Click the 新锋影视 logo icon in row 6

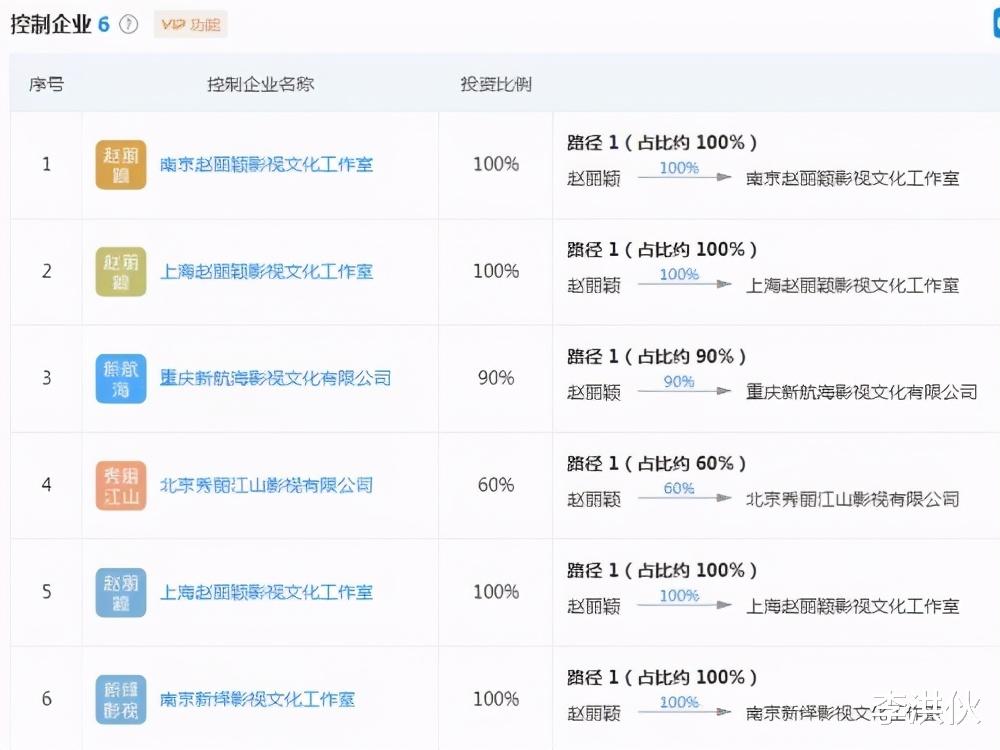pyautogui.click(x=120, y=699)
